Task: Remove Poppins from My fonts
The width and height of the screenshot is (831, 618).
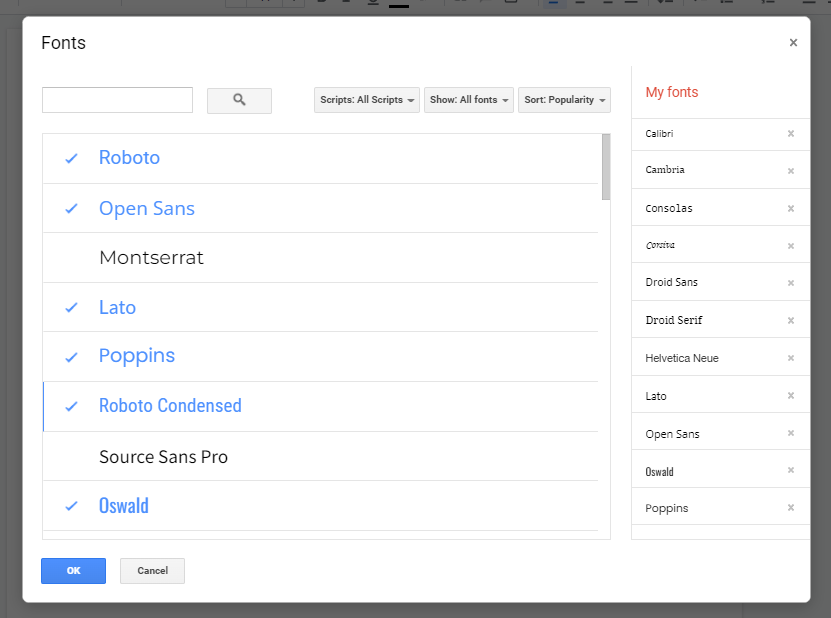Action: click(790, 508)
